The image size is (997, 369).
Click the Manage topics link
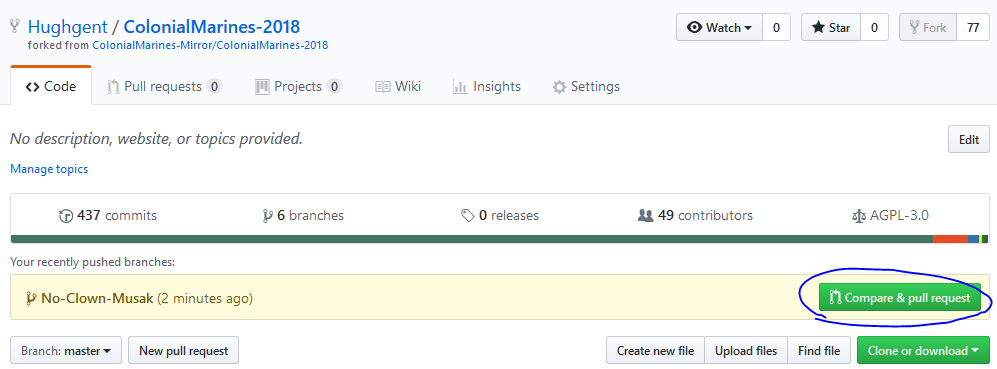[x=49, y=169]
